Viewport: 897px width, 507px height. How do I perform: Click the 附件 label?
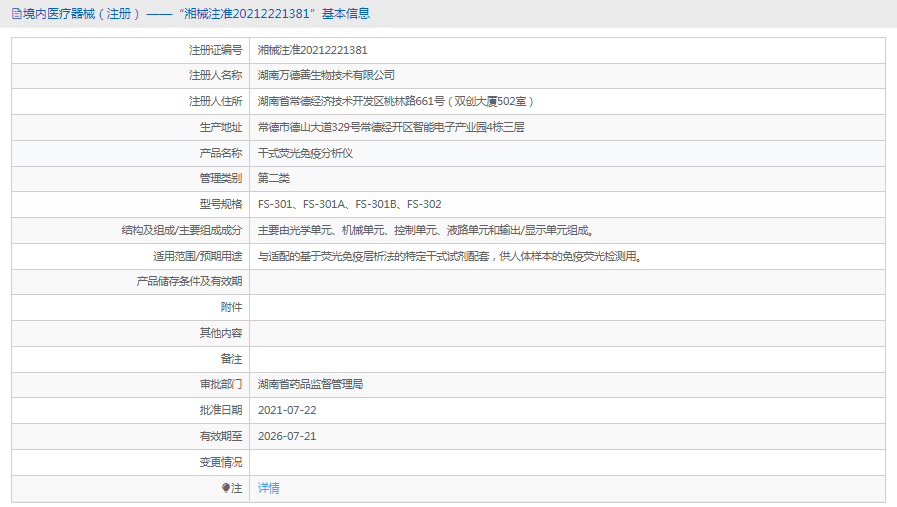click(x=231, y=307)
